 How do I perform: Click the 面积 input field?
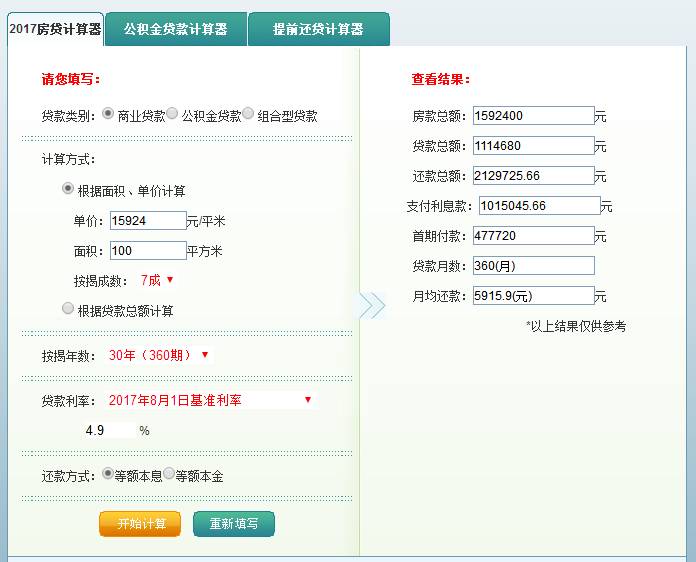(x=148, y=251)
